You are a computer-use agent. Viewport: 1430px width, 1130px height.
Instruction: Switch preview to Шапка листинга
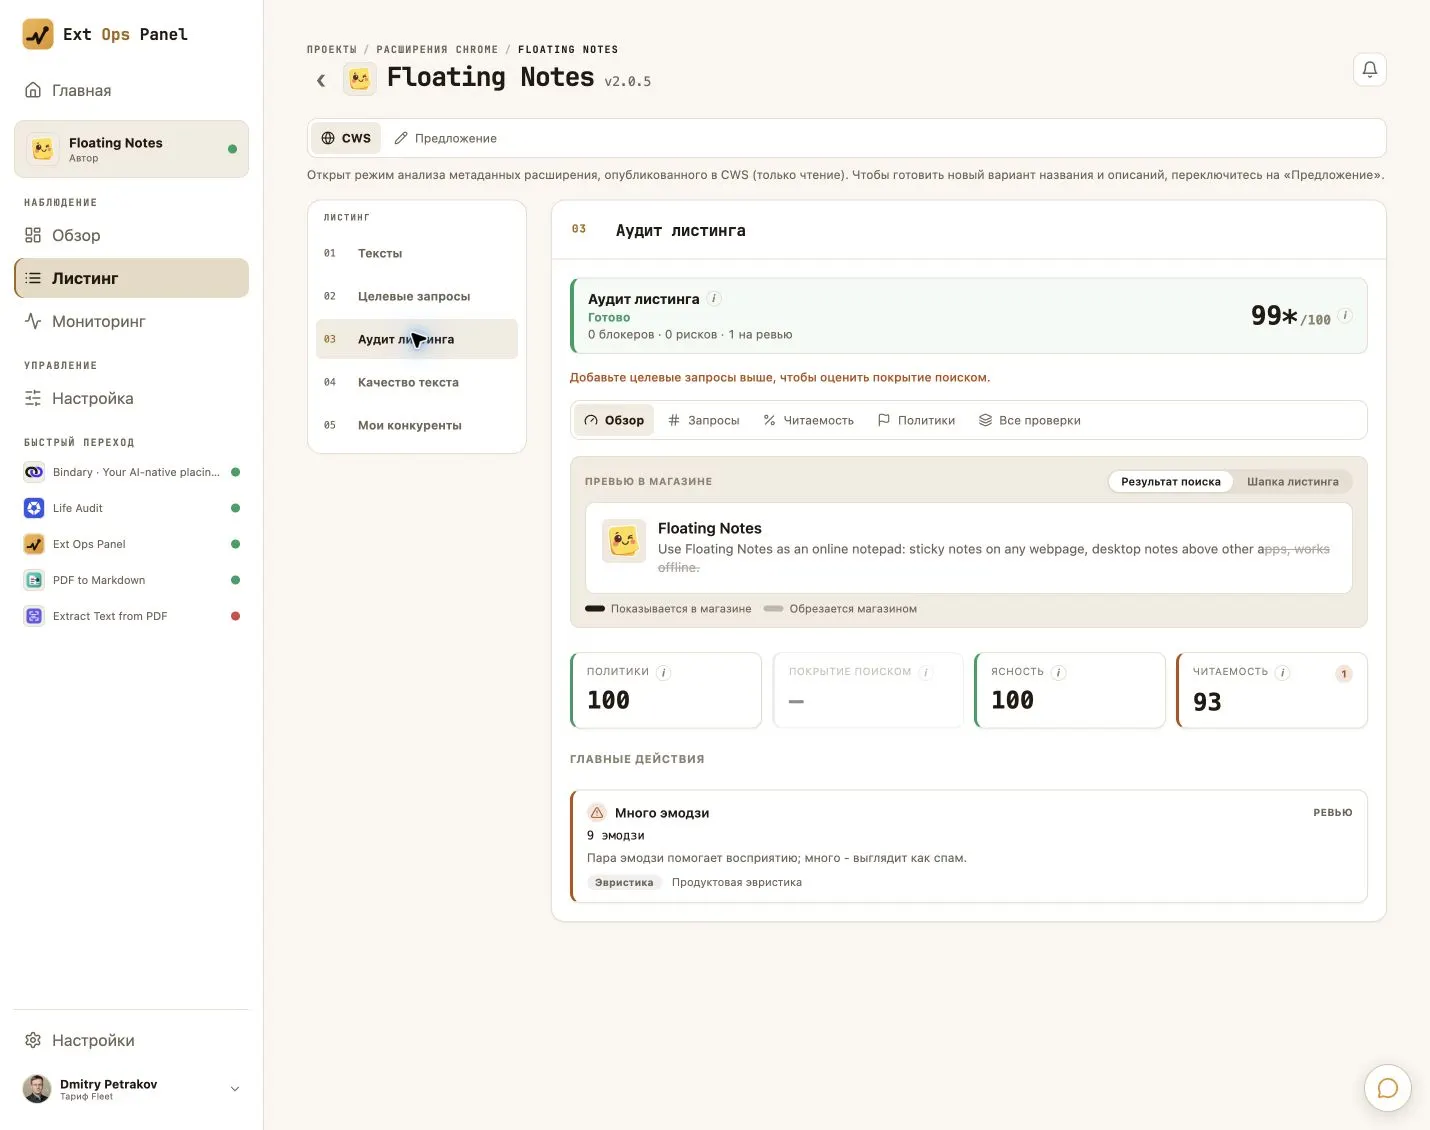pyautogui.click(x=1292, y=481)
